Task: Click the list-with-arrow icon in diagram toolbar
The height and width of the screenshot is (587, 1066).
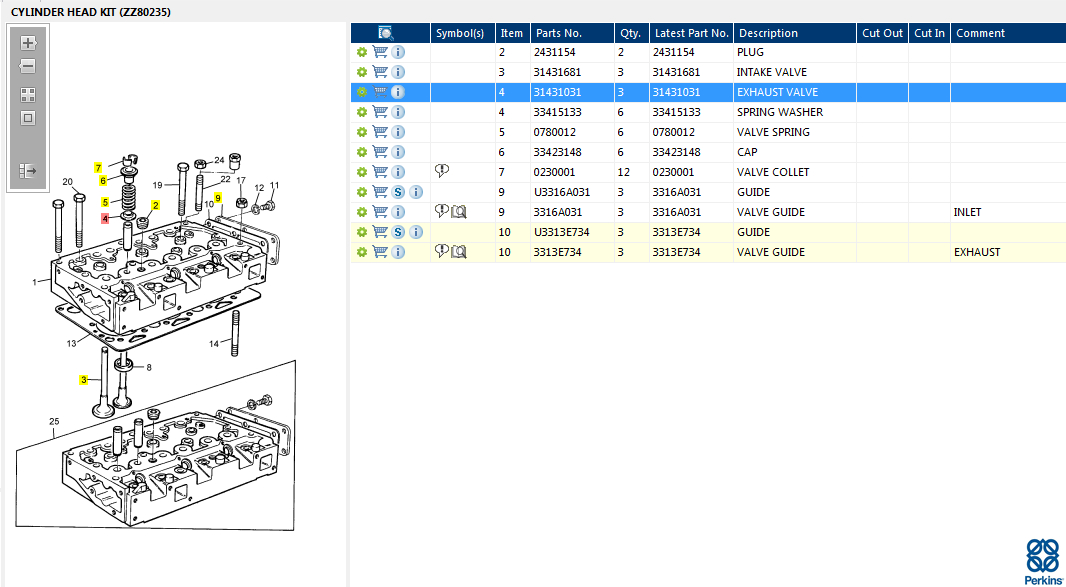Action: [28, 171]
